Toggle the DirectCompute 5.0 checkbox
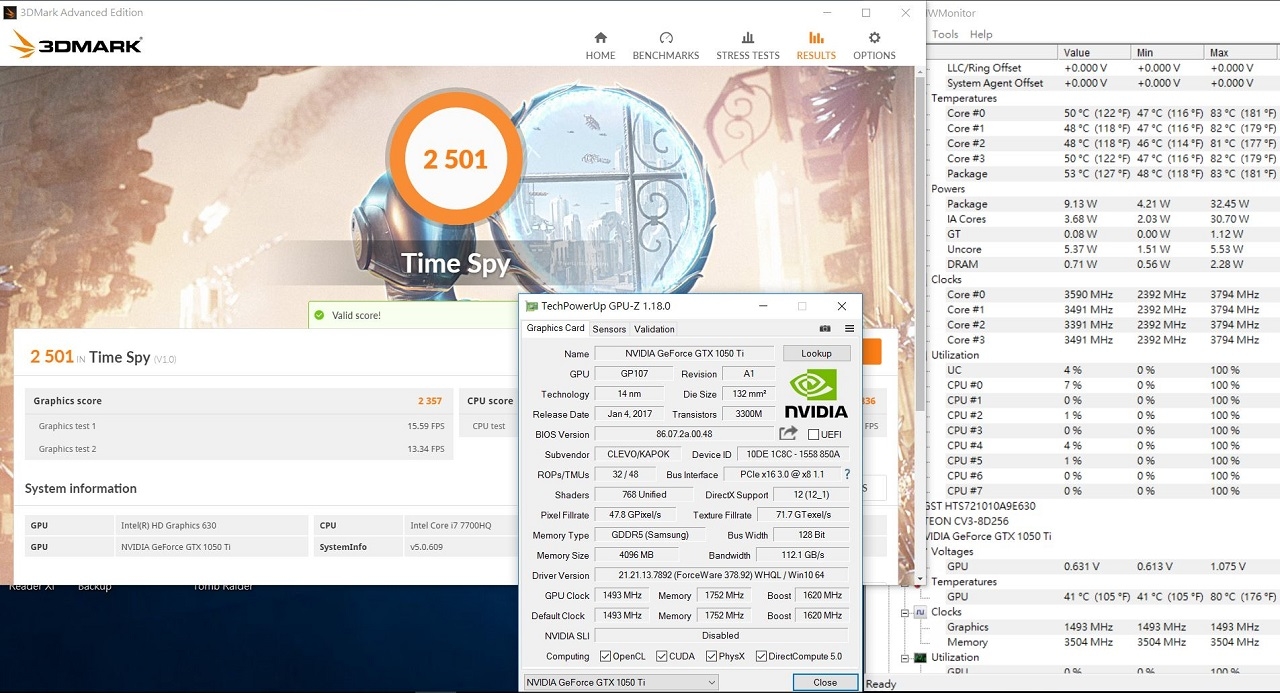 click(762, 656)
